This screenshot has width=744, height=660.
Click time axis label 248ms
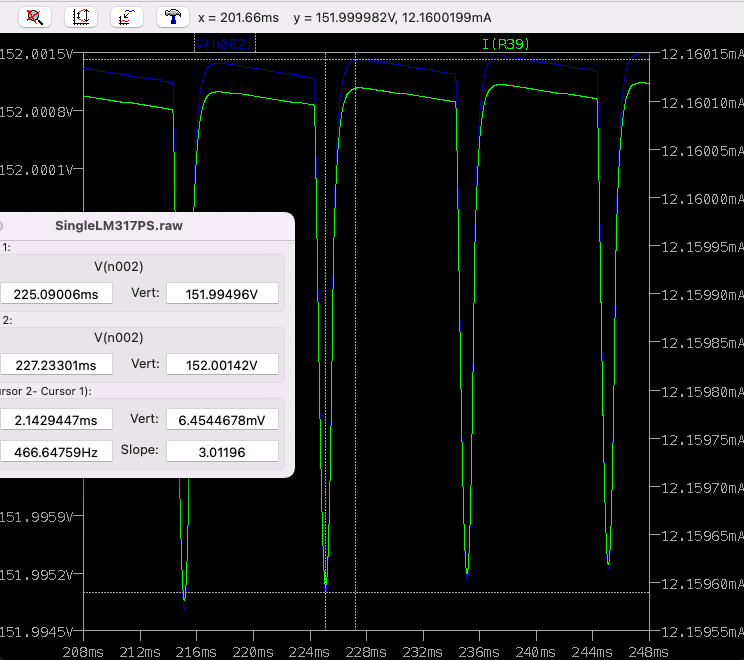[649, 652]
